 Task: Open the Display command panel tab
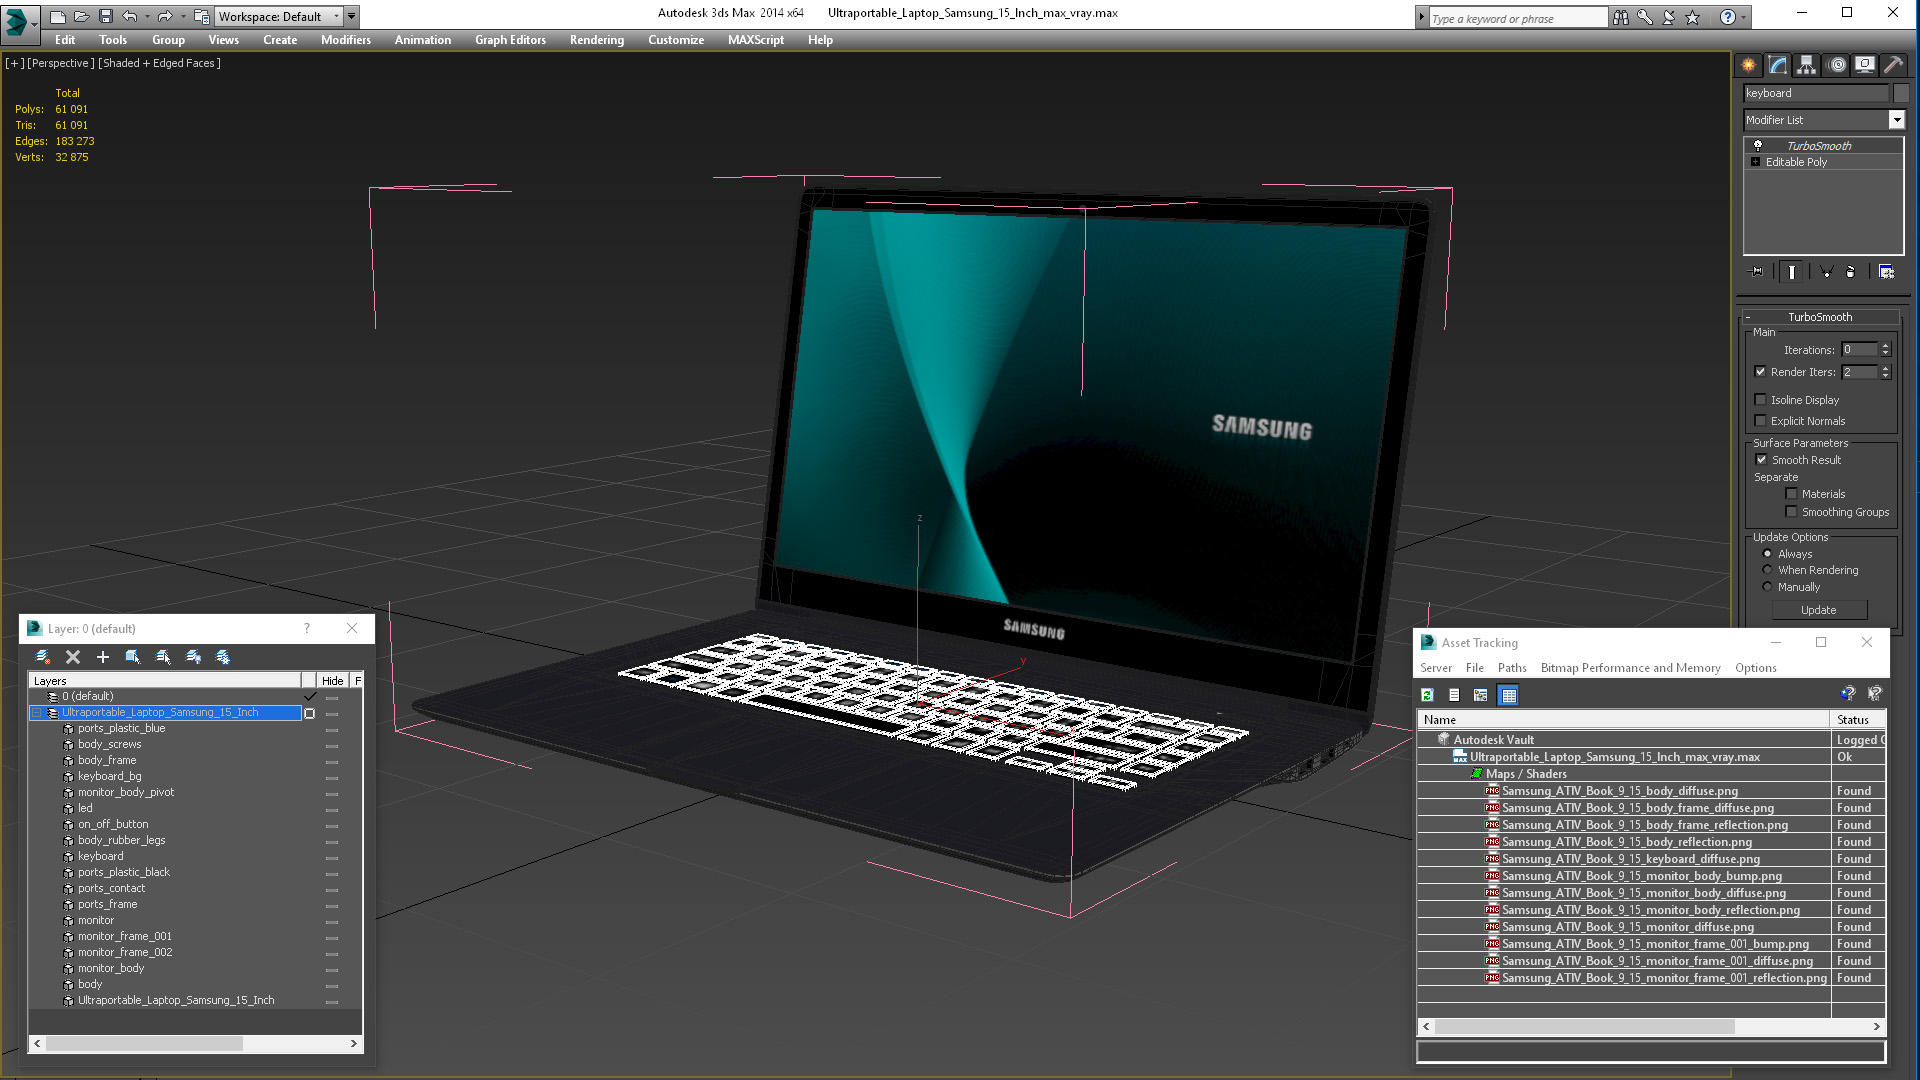pos(1865,65)
